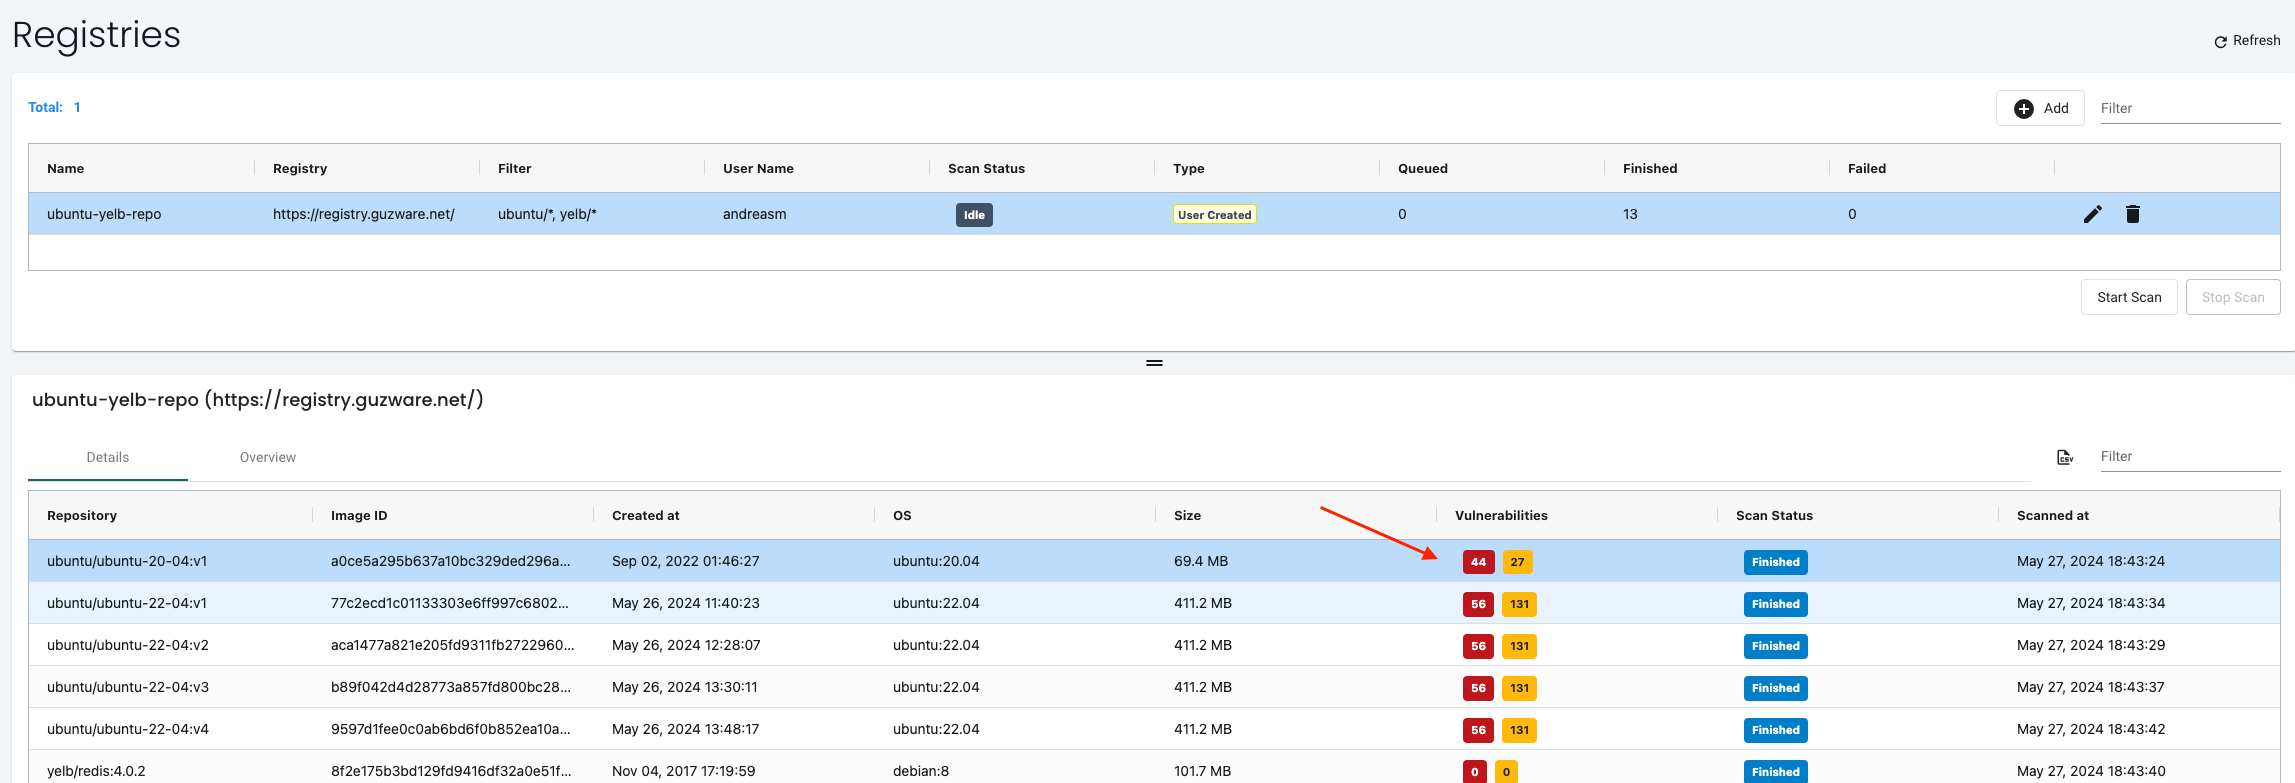Click the 69.4 MB size cell
This screenshot has height=783, width=2295.
(1201, 561)
